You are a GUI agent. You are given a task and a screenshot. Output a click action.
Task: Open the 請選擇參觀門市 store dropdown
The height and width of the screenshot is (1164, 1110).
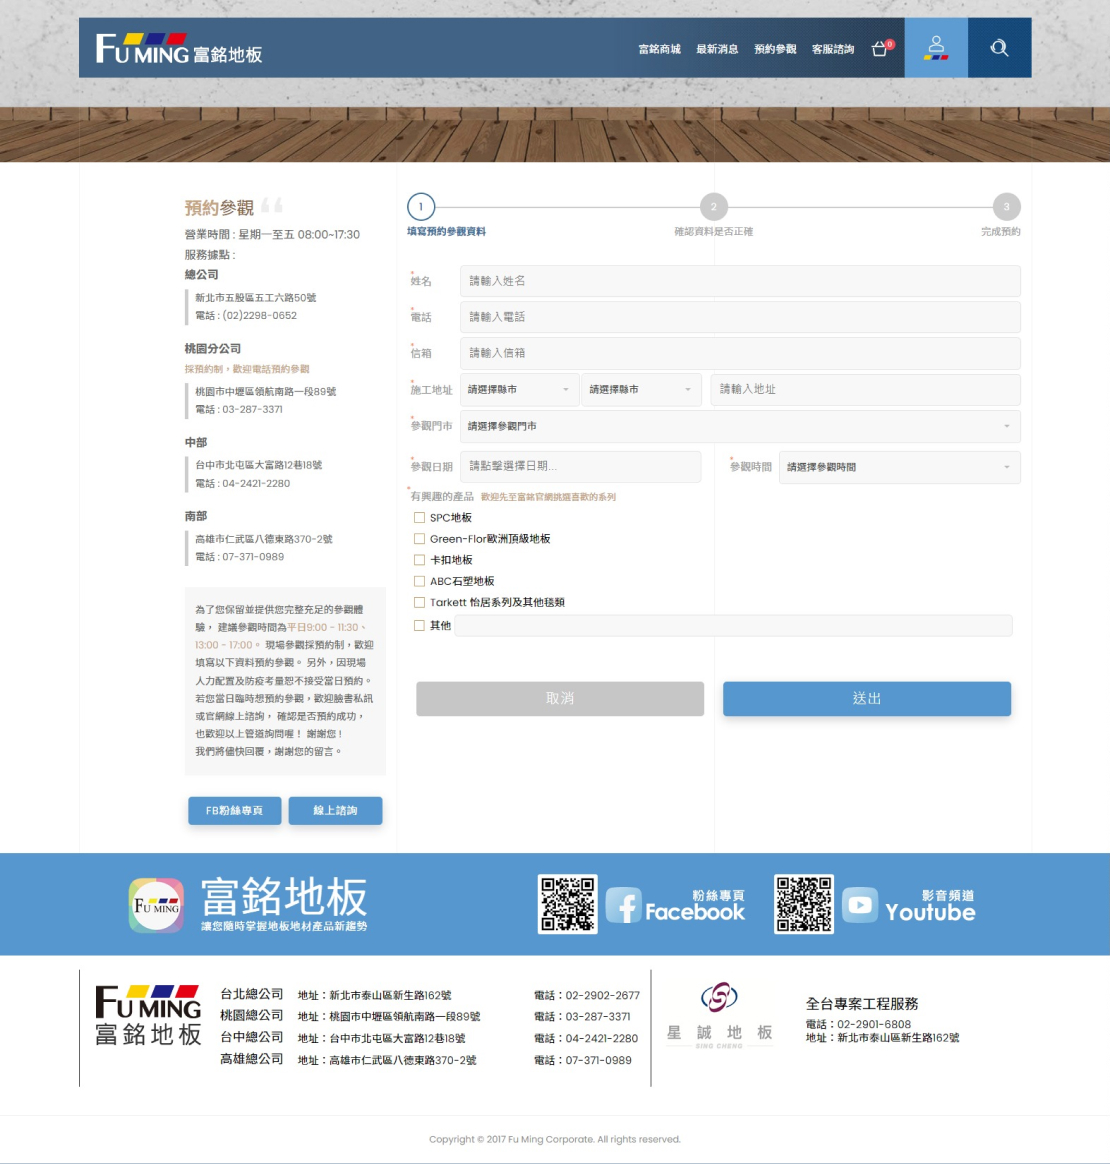[x=740, y=426]
